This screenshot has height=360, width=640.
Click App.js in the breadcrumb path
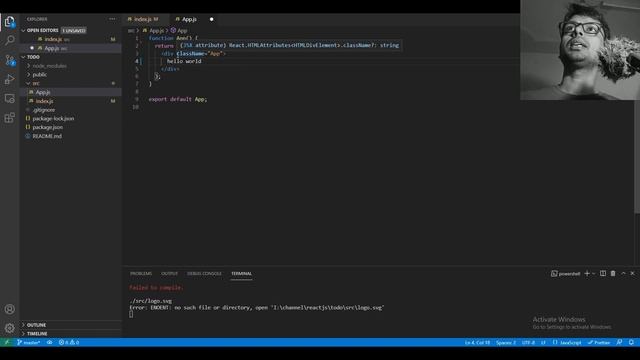tap(156, 31)
